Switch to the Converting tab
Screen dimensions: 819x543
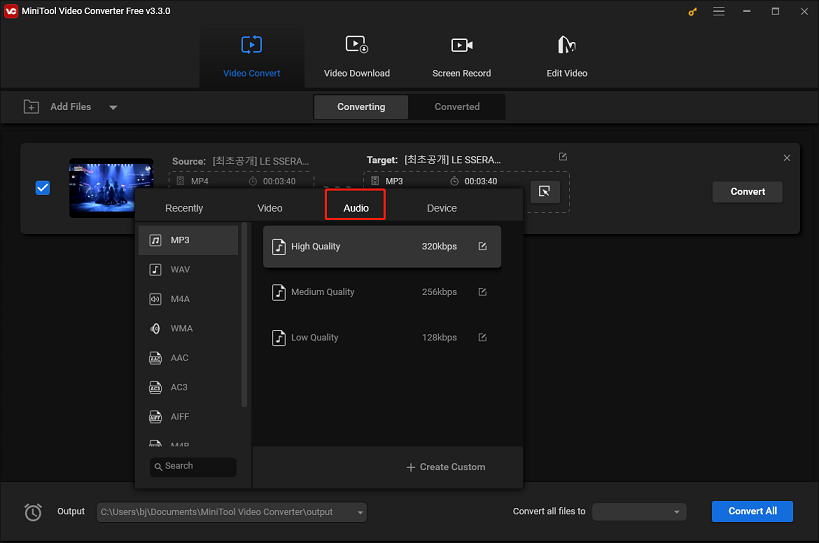[x=361, y=107]
